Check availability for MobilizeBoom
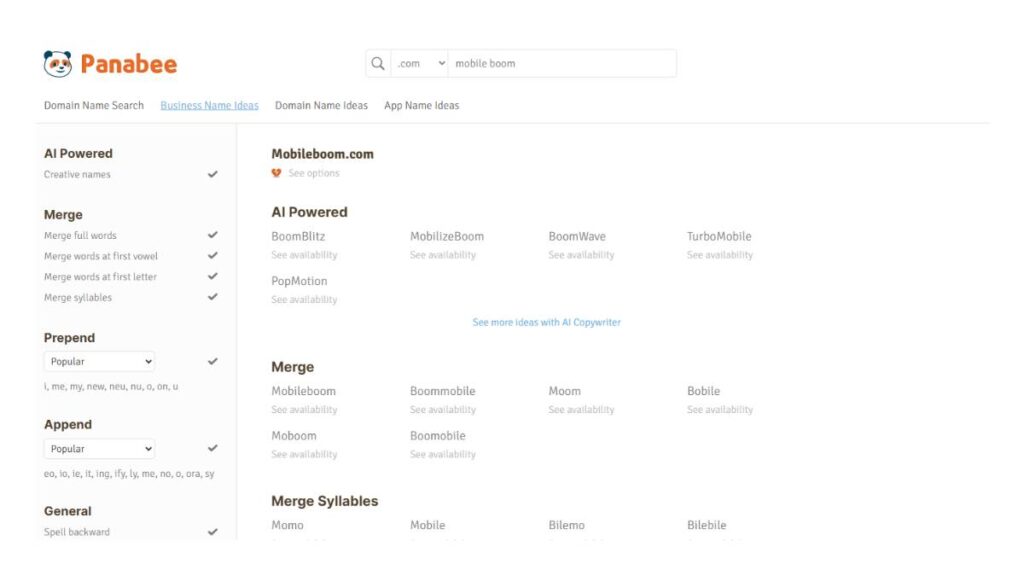Screen dimensions: 1024x576 click(x=443, y=255)
